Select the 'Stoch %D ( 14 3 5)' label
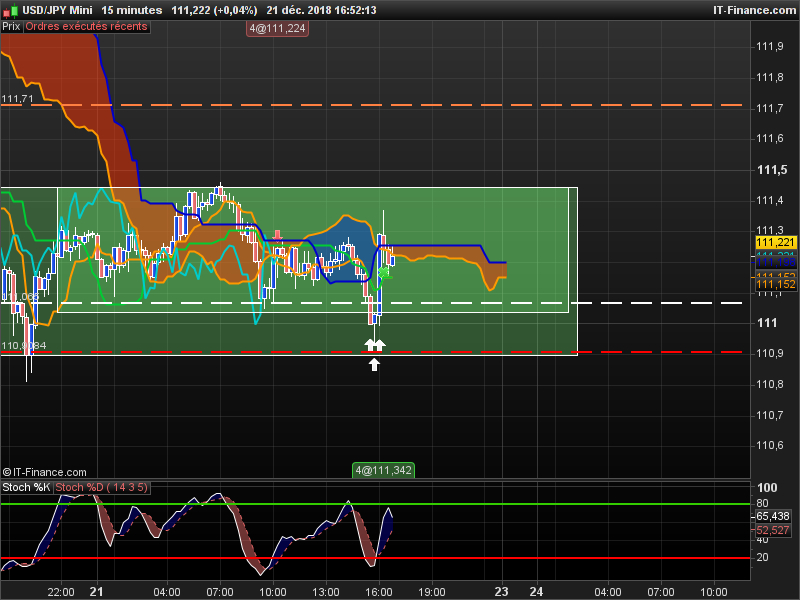Image resolution: width=800 pixels, height=600 pixels. [x=101, y=487]
